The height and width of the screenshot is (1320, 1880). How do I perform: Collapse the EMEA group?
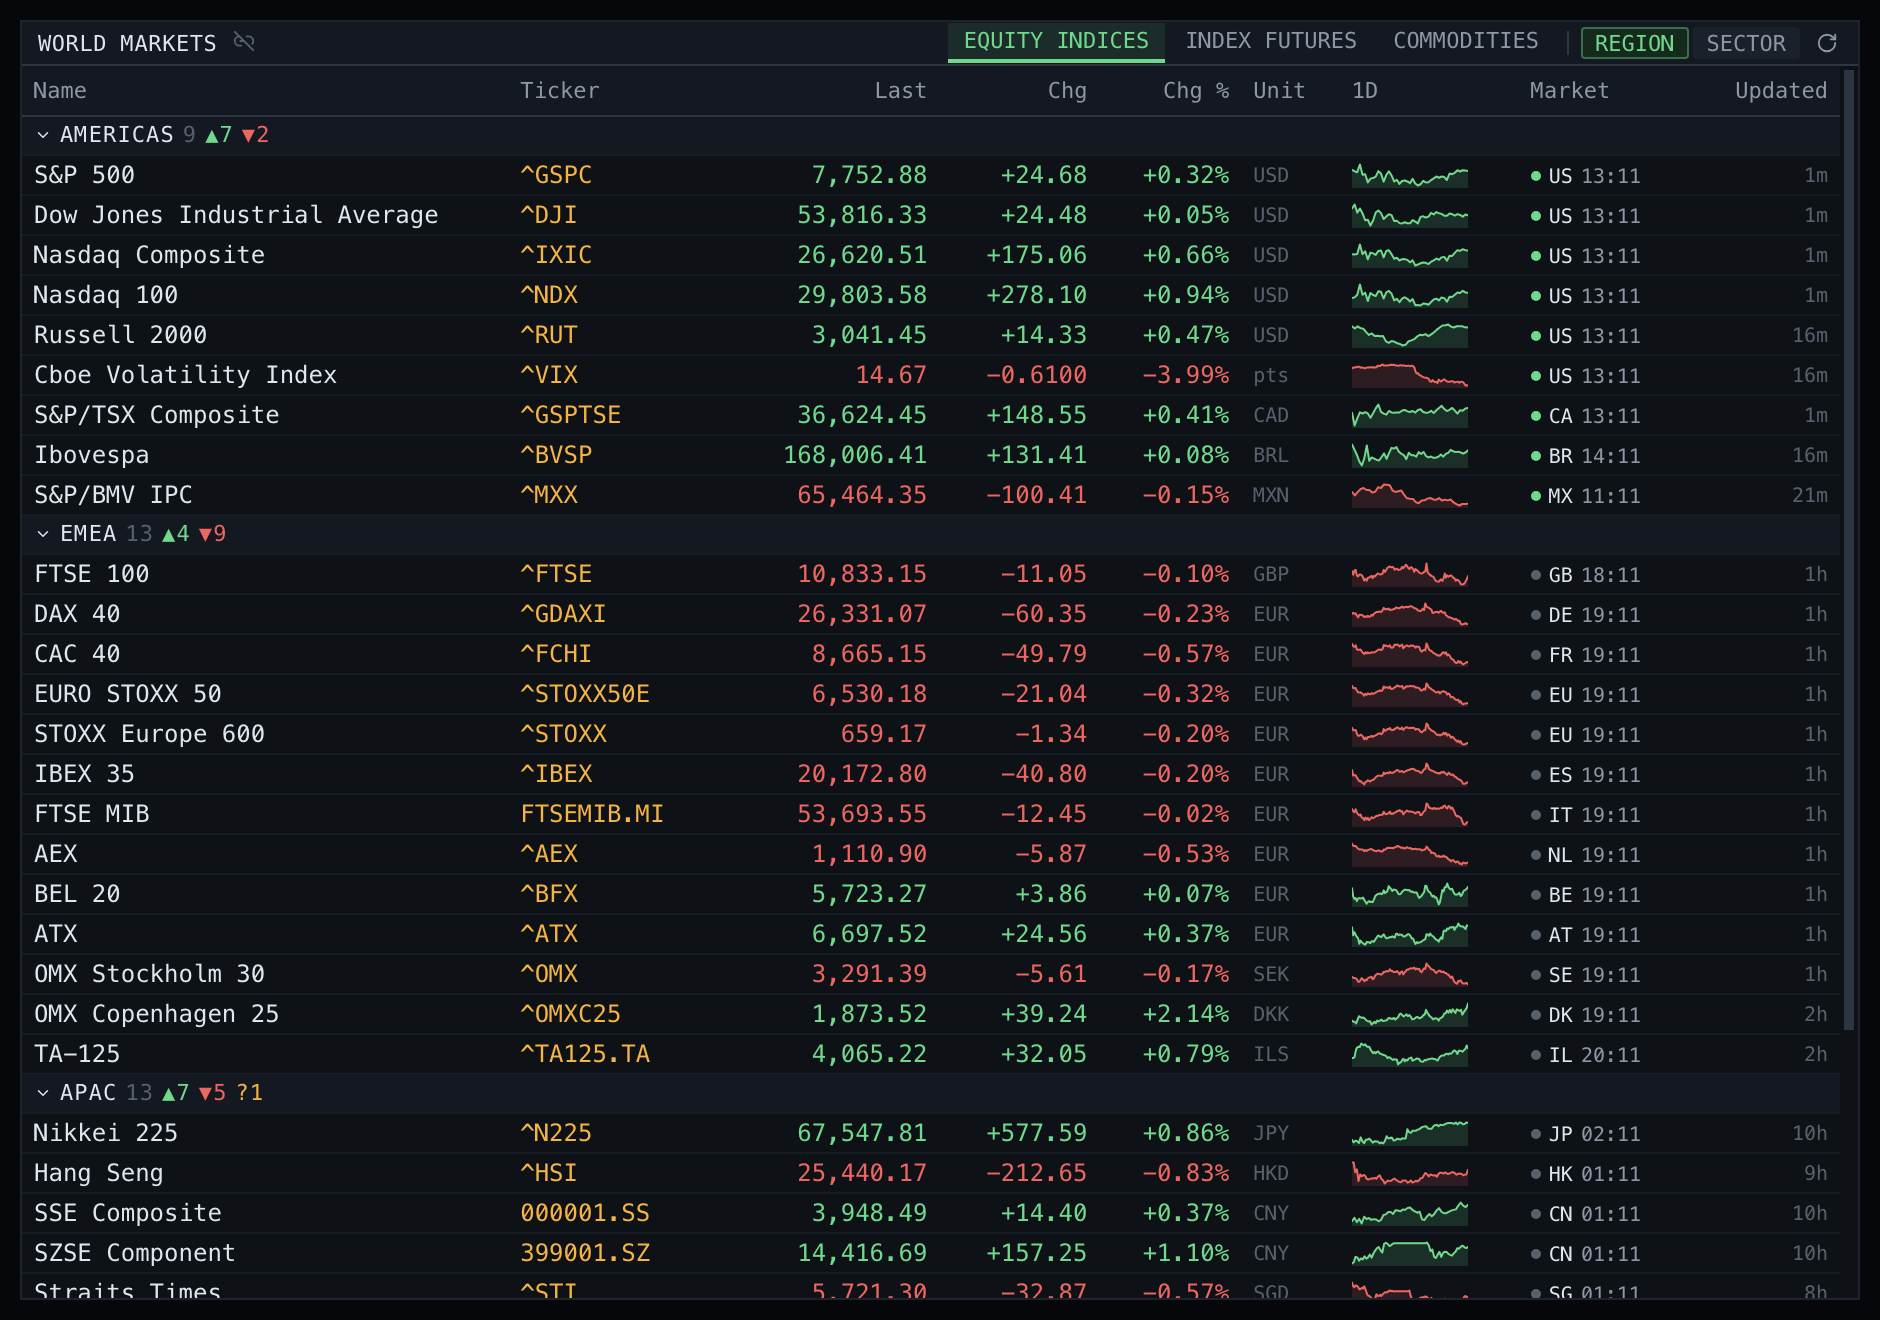click(x=43, y=534)
